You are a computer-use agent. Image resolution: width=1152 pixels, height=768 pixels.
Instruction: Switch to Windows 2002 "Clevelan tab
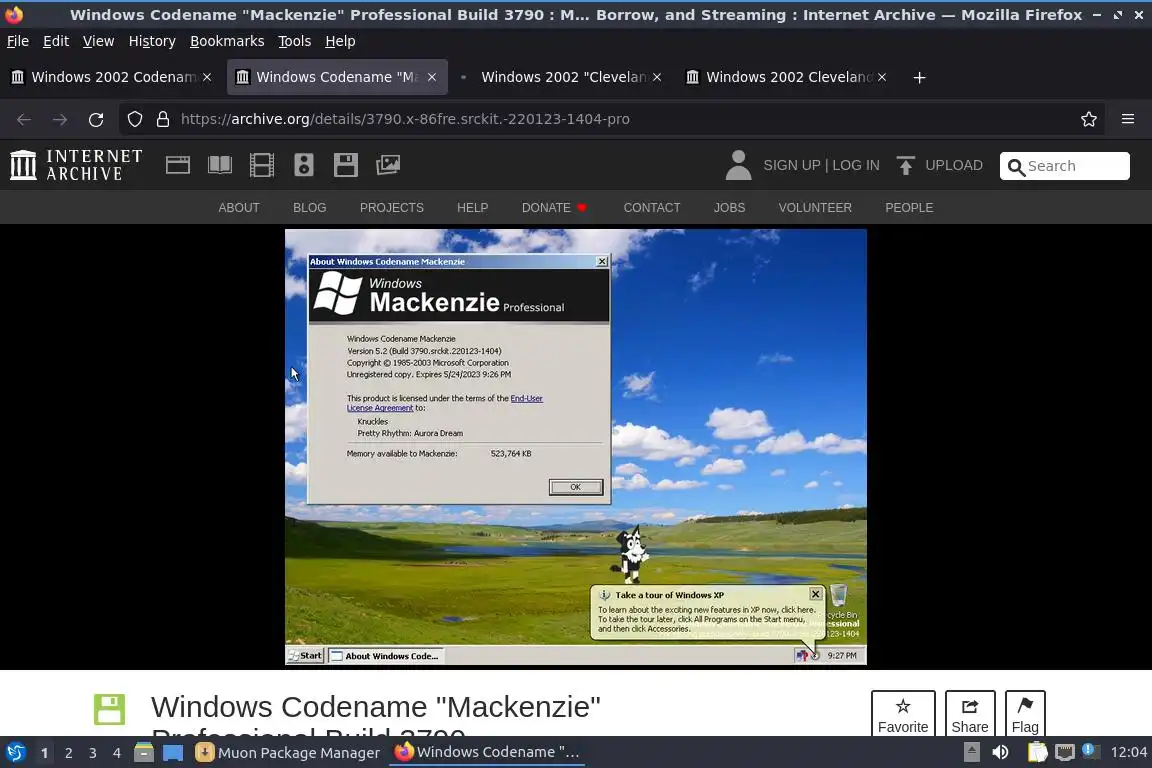tap(561, 77)
